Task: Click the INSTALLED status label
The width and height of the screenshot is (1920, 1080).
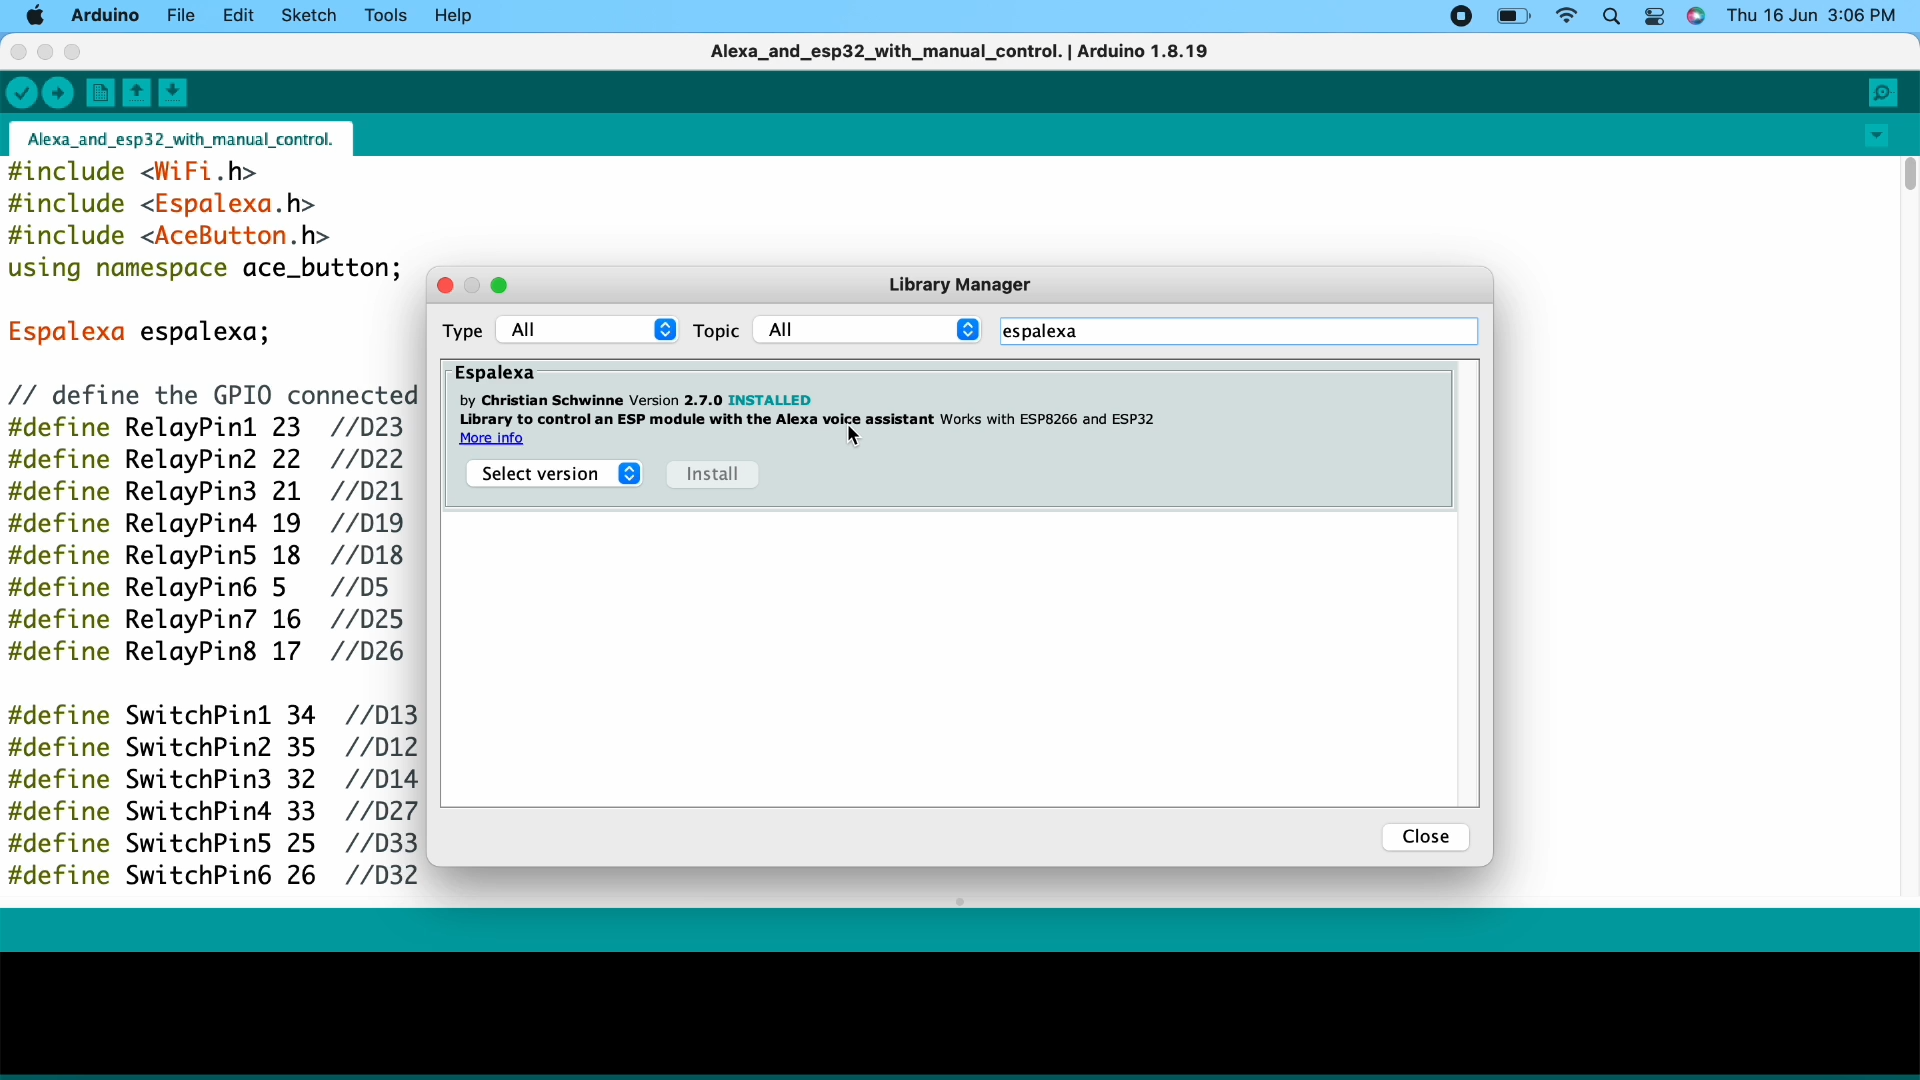Action: (x=770, y=401)
